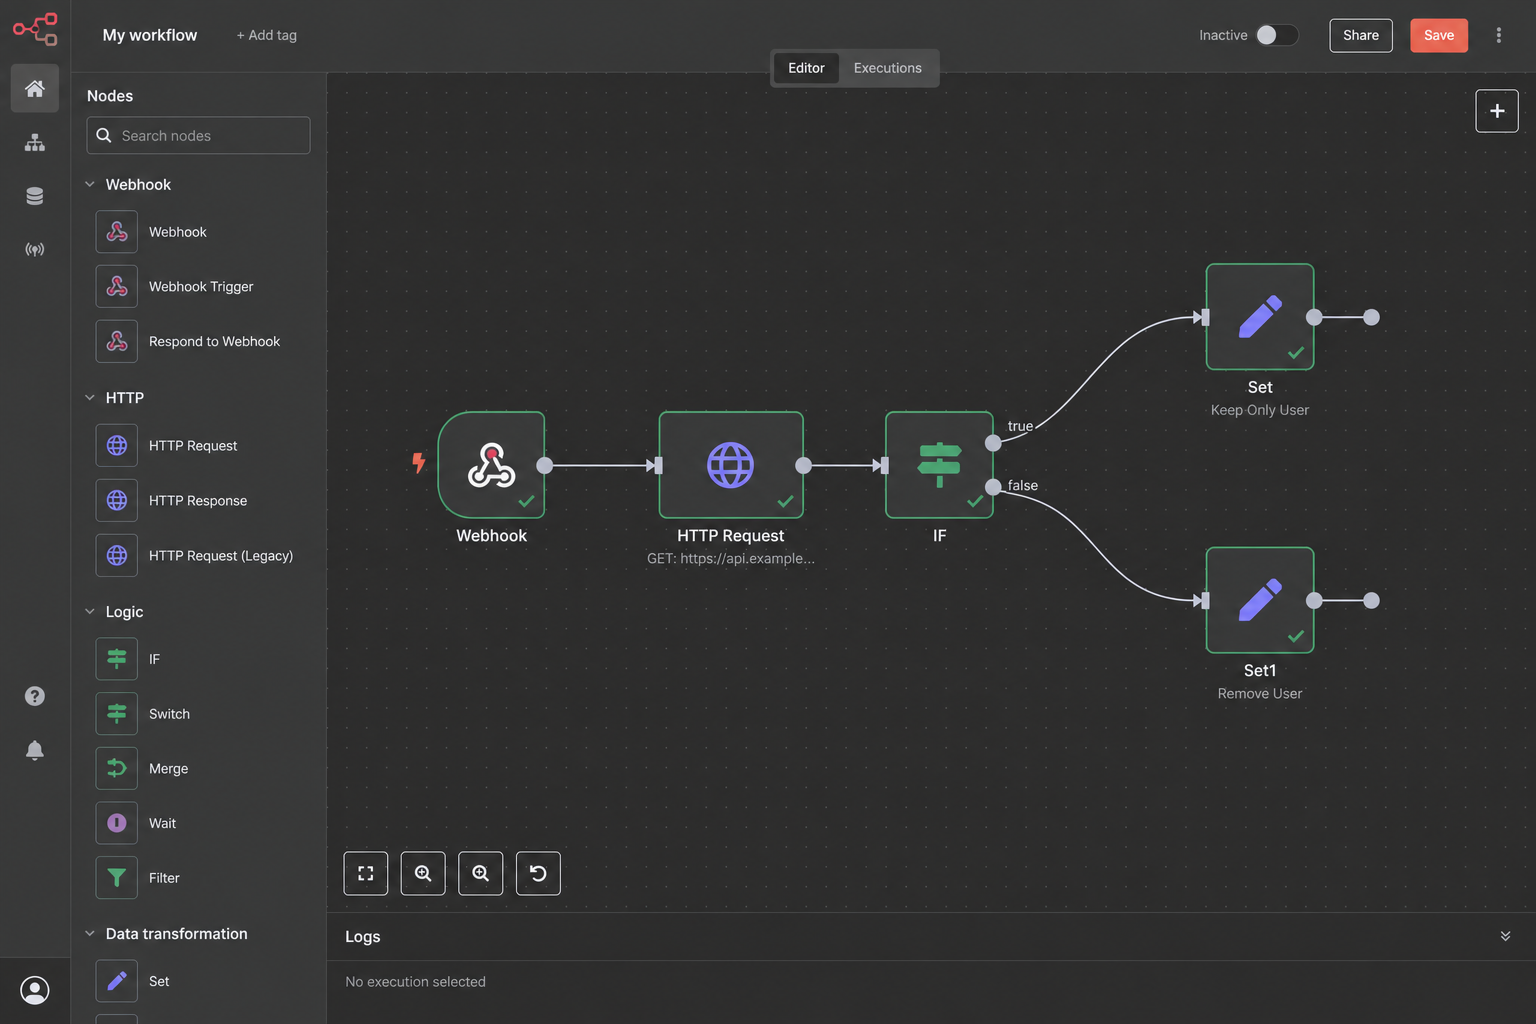Select the Set1 node labeled Remove User

click(1260, 600)
